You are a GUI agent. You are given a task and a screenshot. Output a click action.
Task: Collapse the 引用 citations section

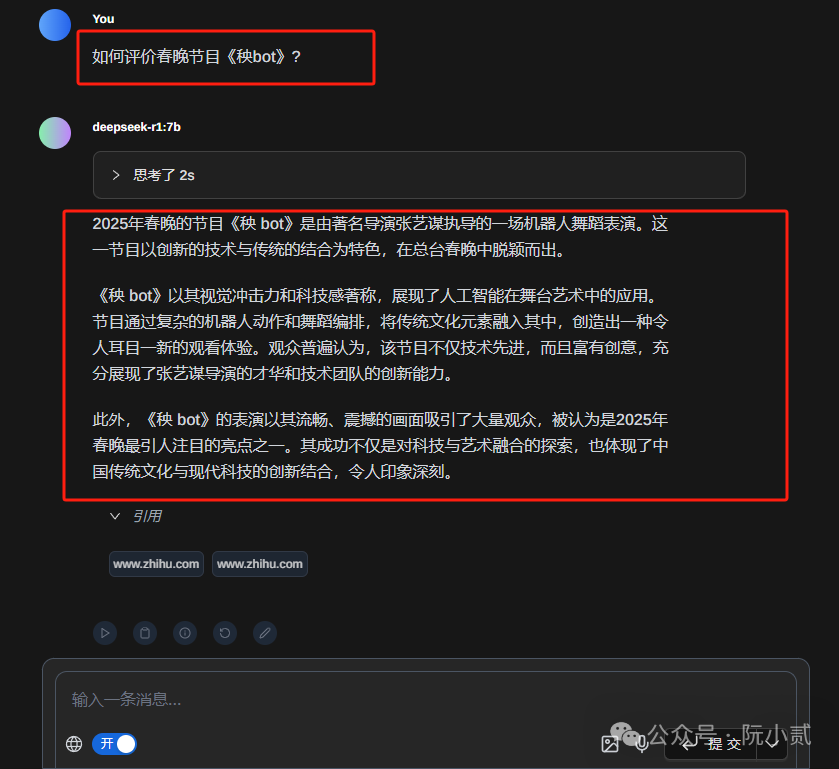tap(136, 516)
